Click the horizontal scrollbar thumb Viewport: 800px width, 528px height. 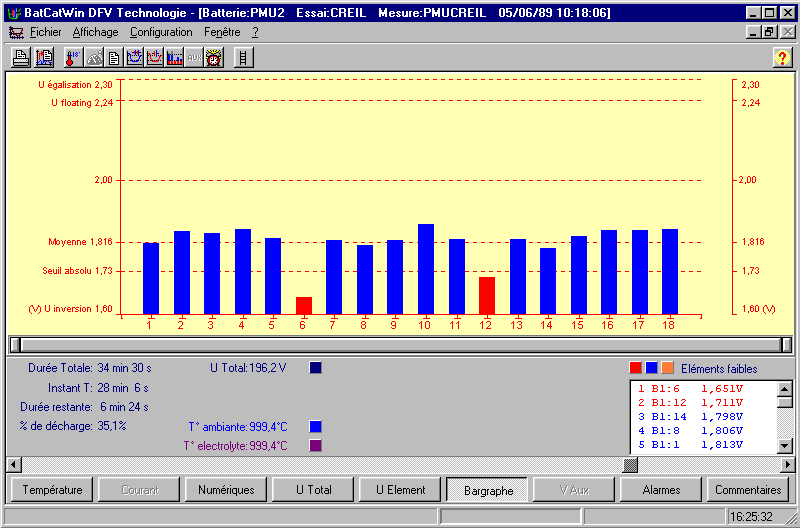(x=631, y=465)
